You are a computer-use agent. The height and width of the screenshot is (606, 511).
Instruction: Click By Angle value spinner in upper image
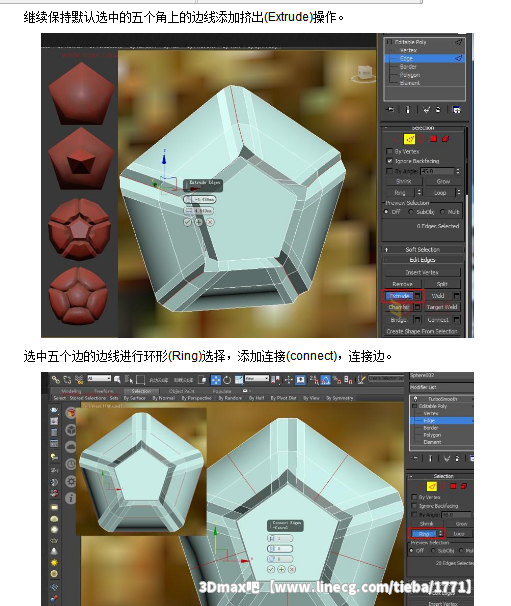tap(458, 171)
